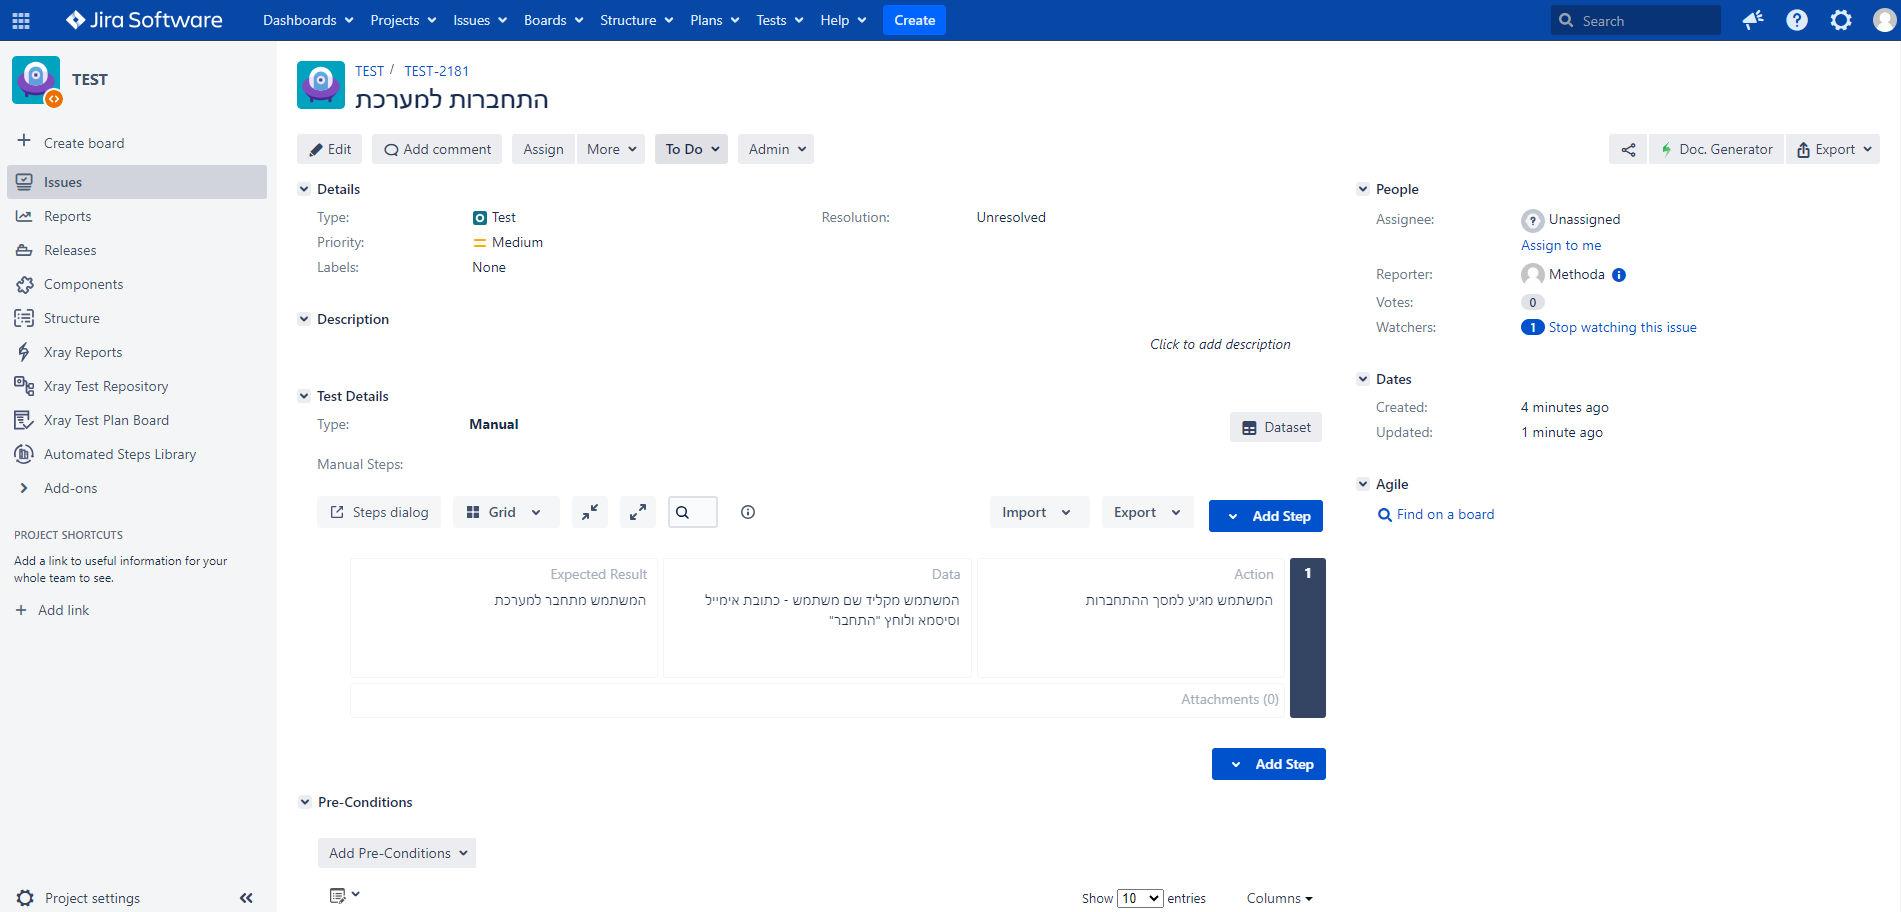Viewport: 1901px width, 912px height.
Task: Open the feedback megaphone icon
Action: click(x=1753, y=20)
